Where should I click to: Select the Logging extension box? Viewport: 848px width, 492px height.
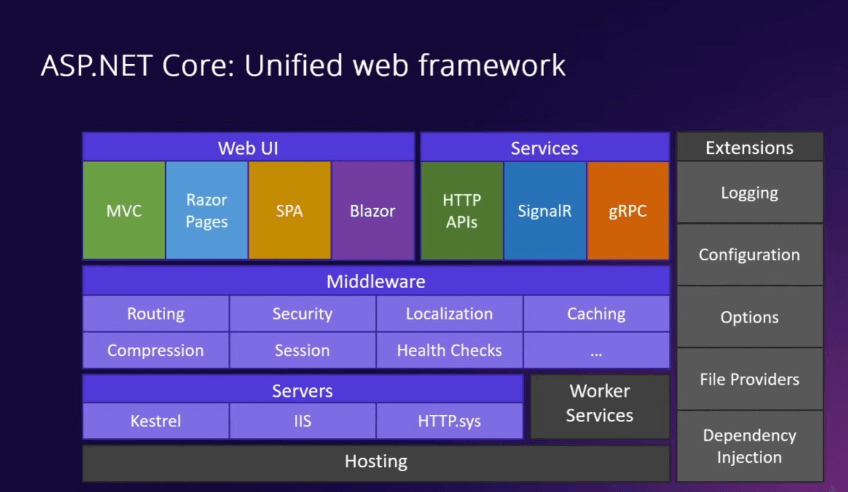pyautogui.click(x=749, y=193)
